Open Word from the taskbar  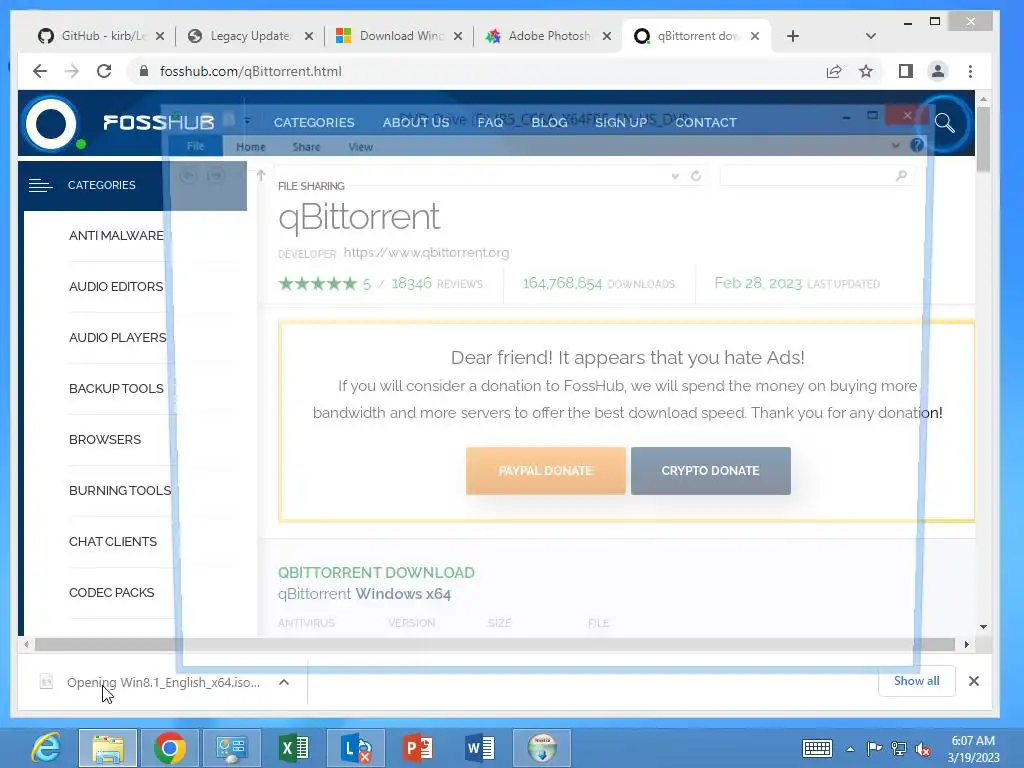tap(480, 748)
